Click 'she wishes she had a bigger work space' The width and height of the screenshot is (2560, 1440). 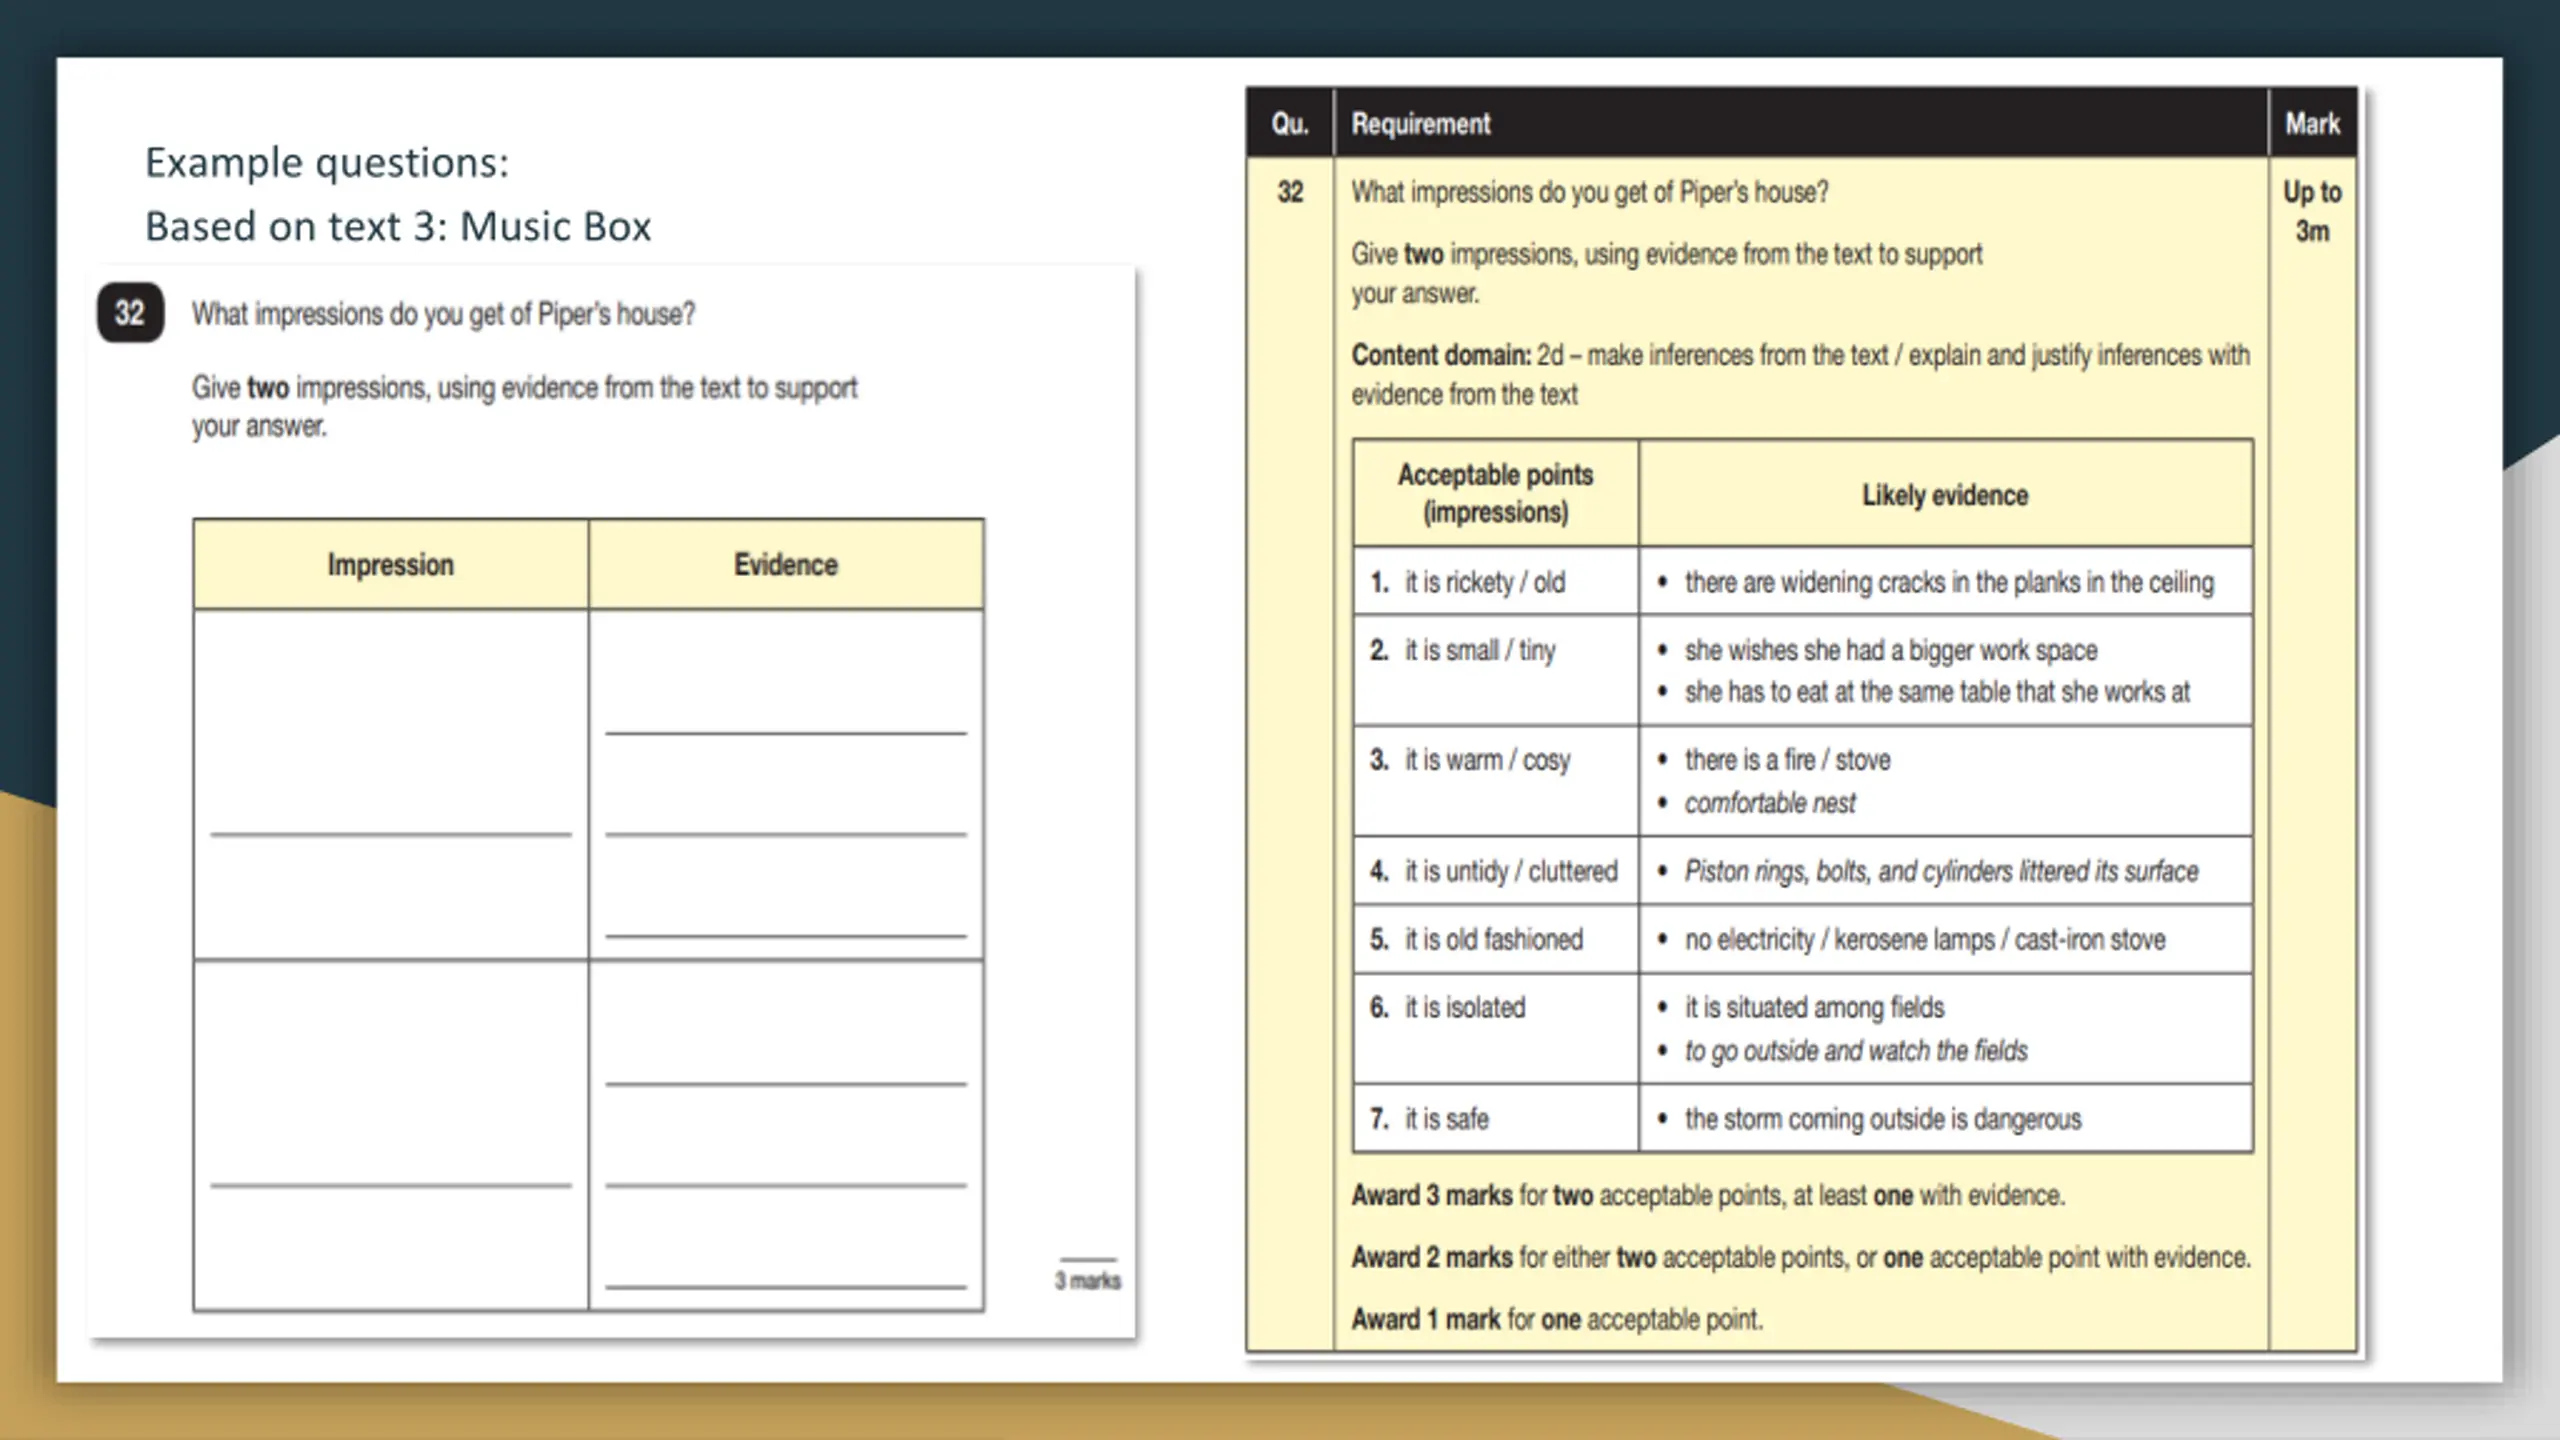[x=1891, y=651]
